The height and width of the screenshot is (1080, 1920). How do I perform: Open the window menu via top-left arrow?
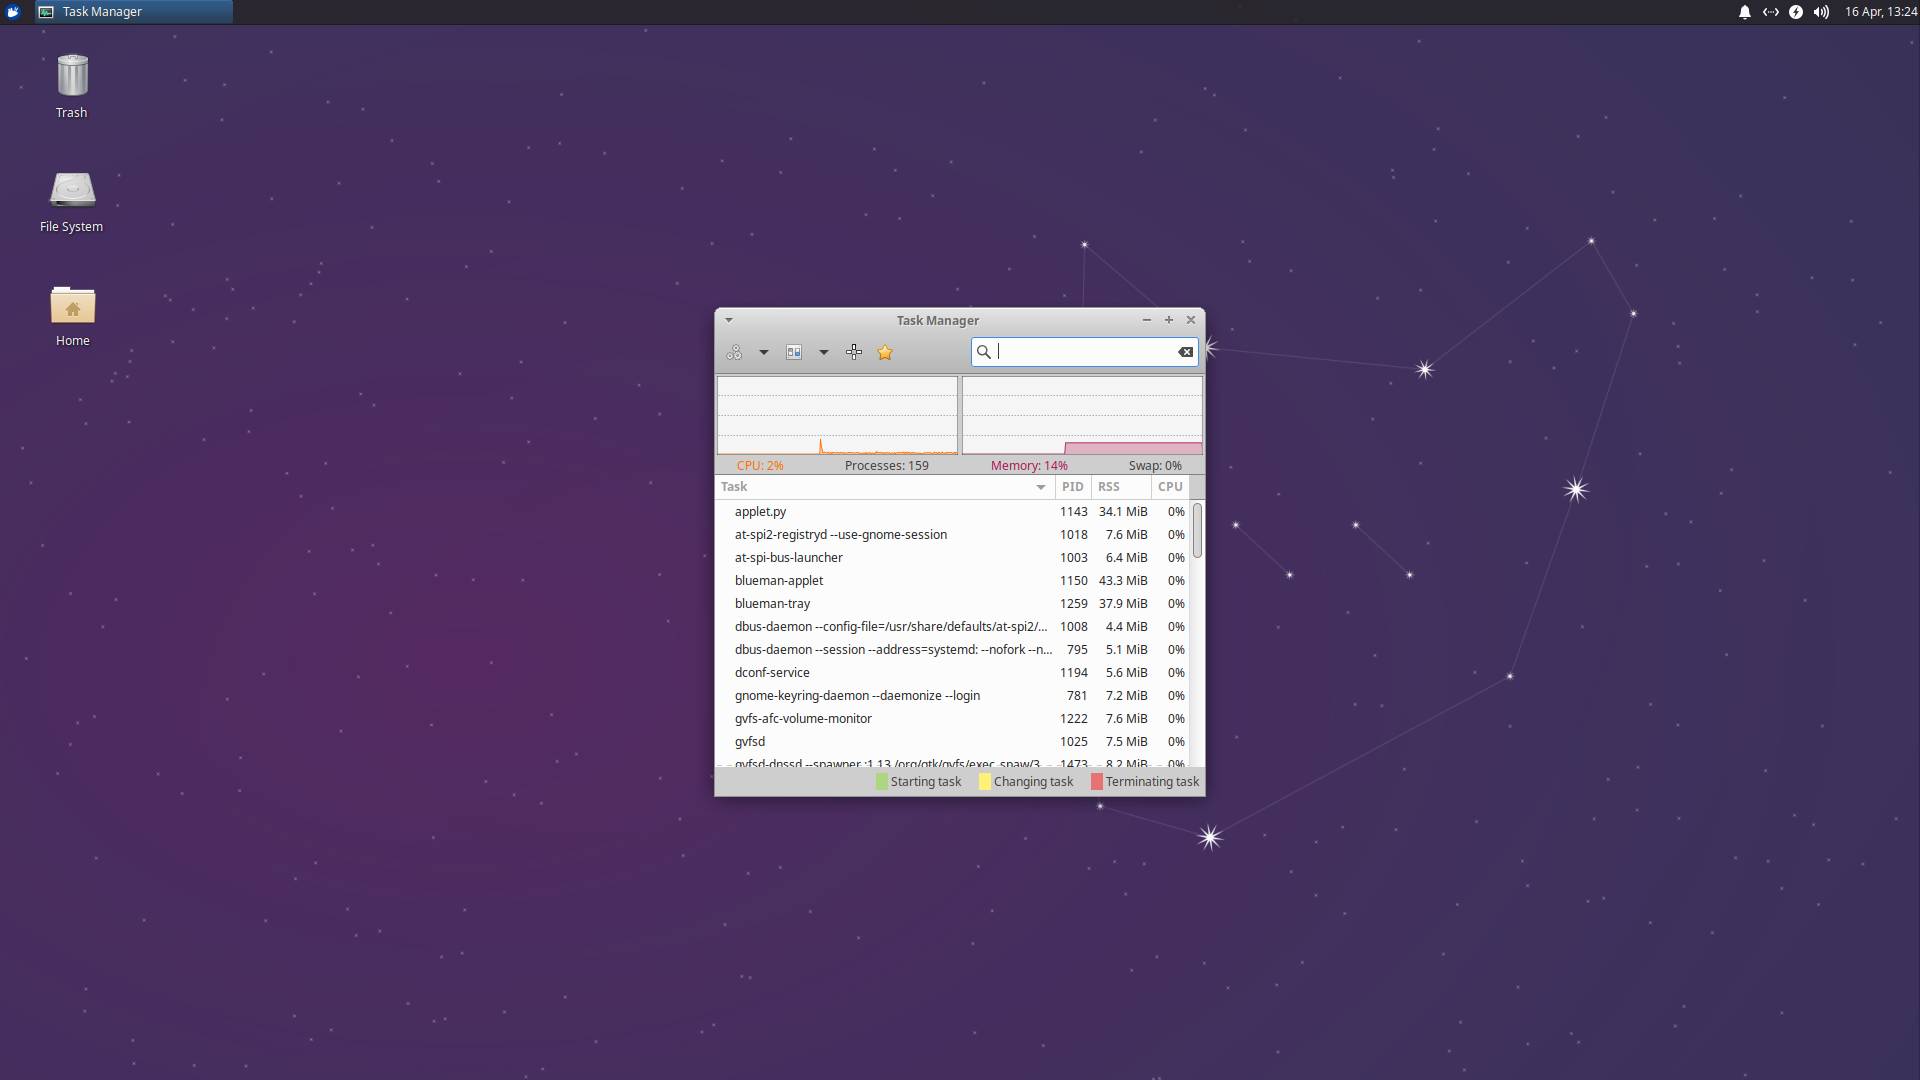[x=729, y=320]
